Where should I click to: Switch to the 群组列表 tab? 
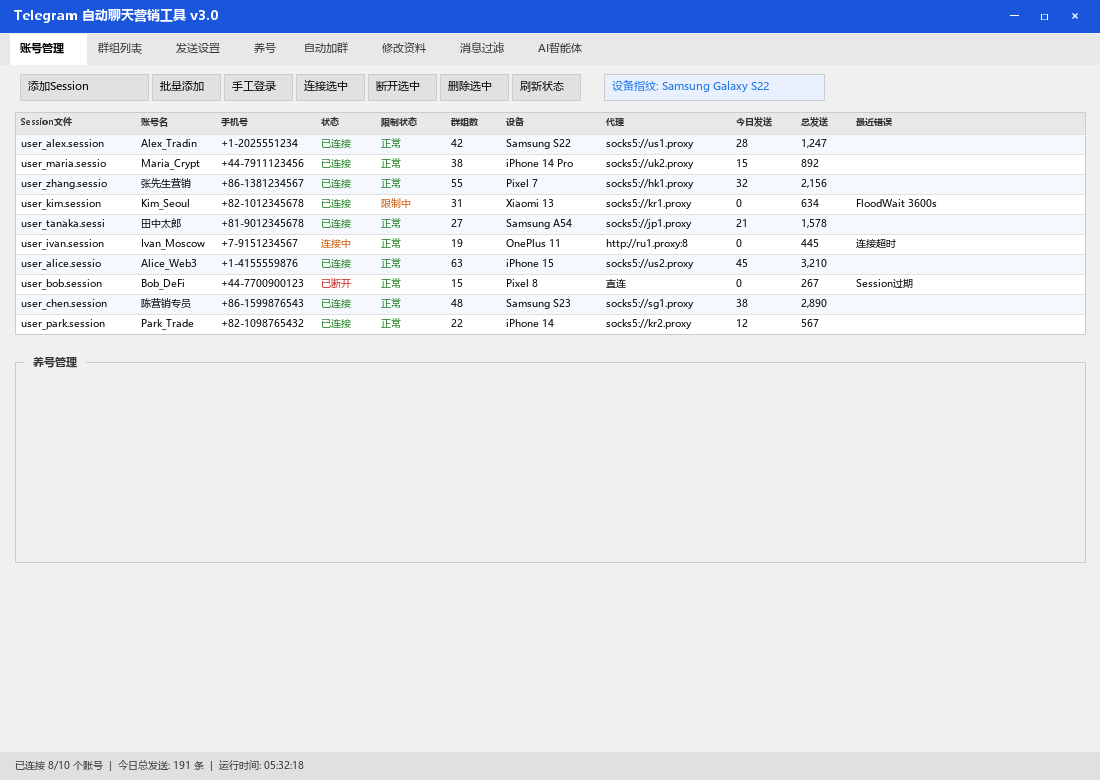(x=120, y=48)
